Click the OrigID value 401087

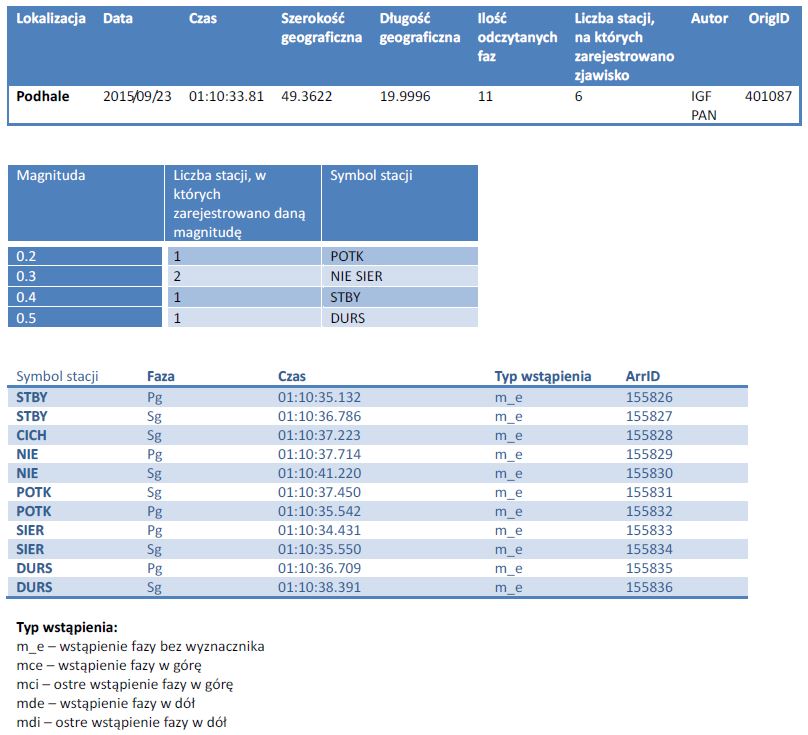coord(768,96)
